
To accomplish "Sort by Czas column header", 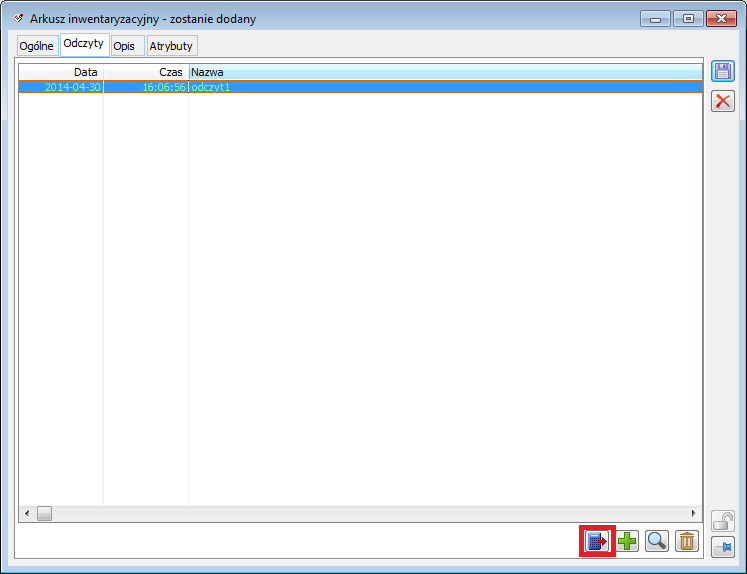I will 146,72.
